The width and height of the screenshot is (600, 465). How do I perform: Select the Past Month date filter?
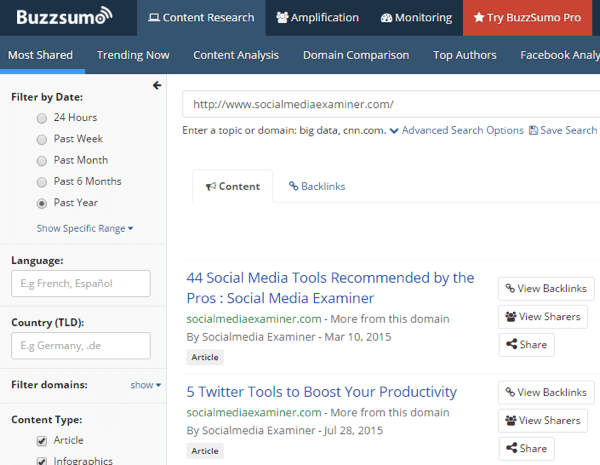[x=42, y=161]
